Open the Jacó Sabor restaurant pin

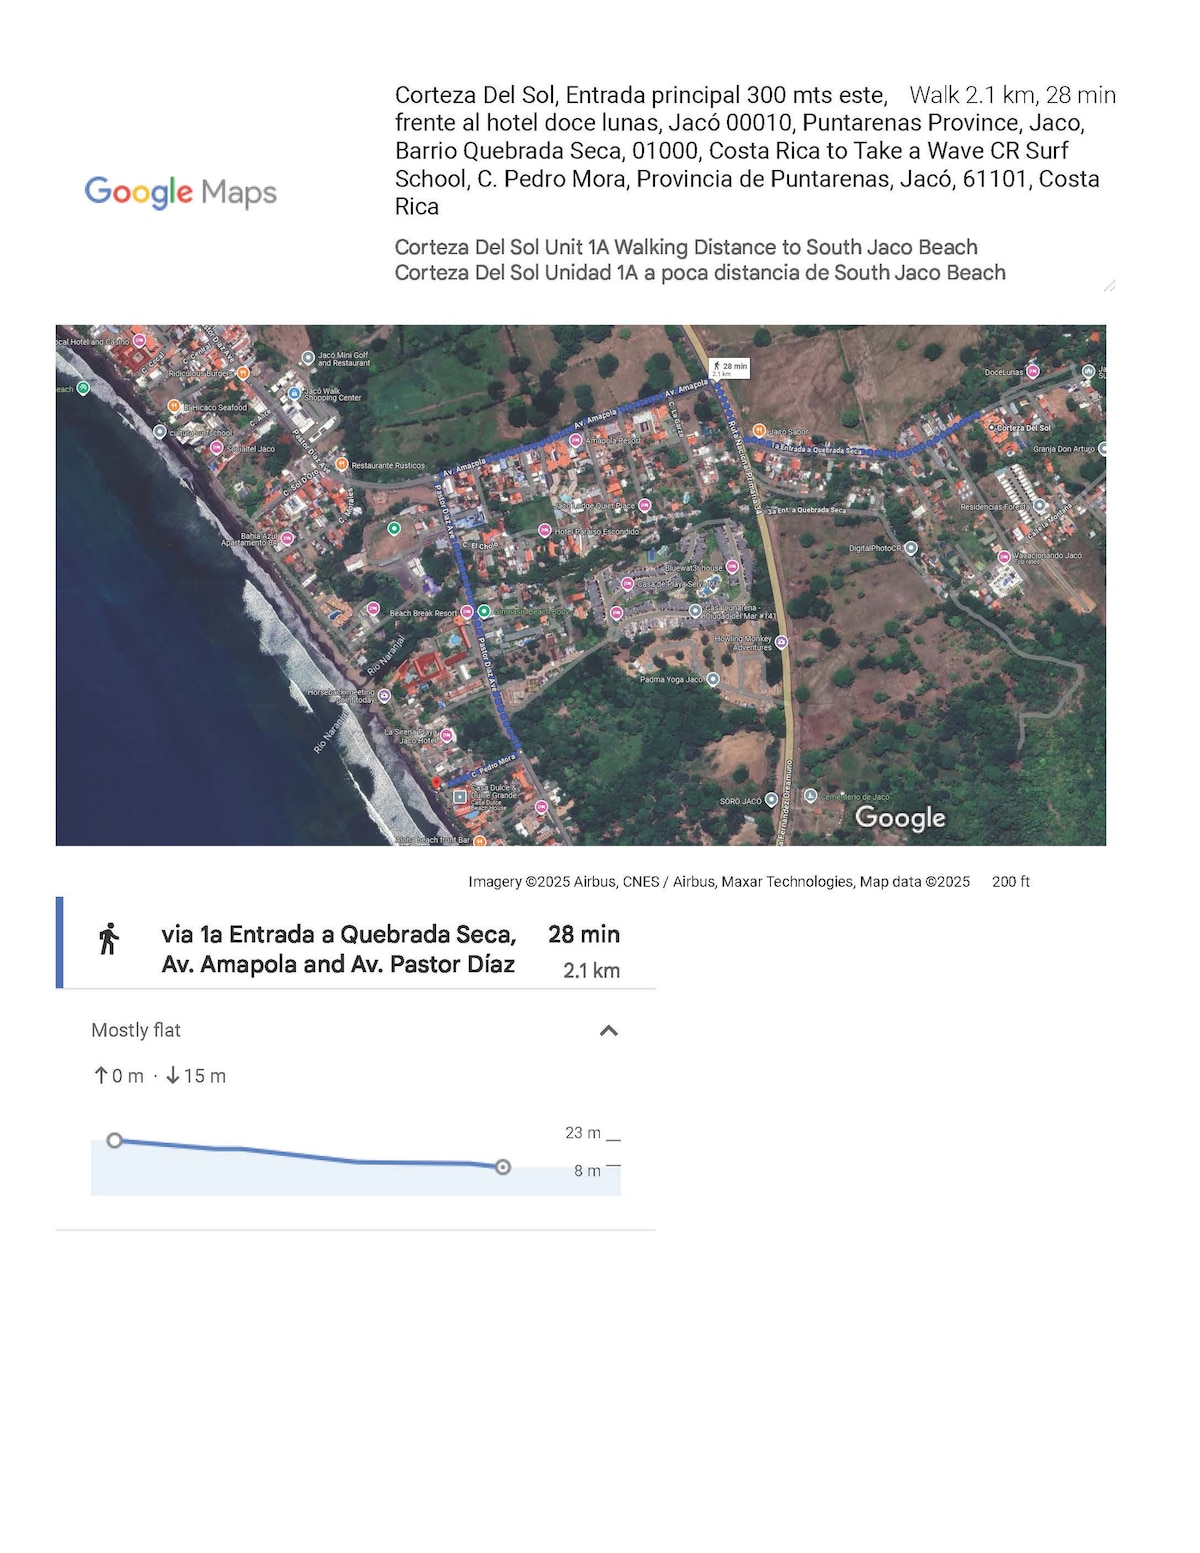click(759, 431)
